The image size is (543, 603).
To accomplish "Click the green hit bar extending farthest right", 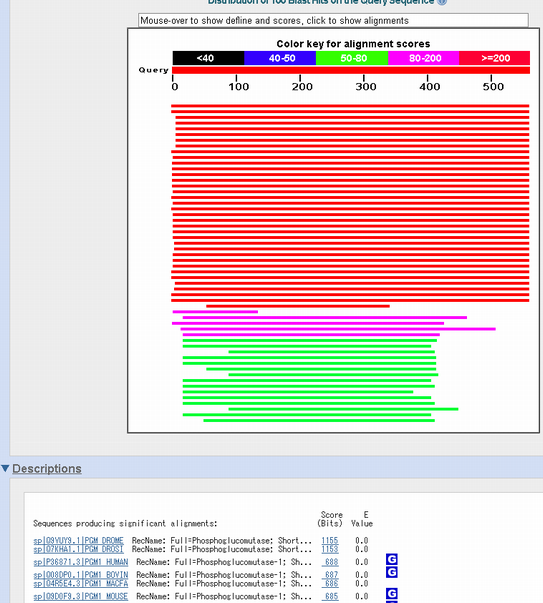I will coord(343,409).
